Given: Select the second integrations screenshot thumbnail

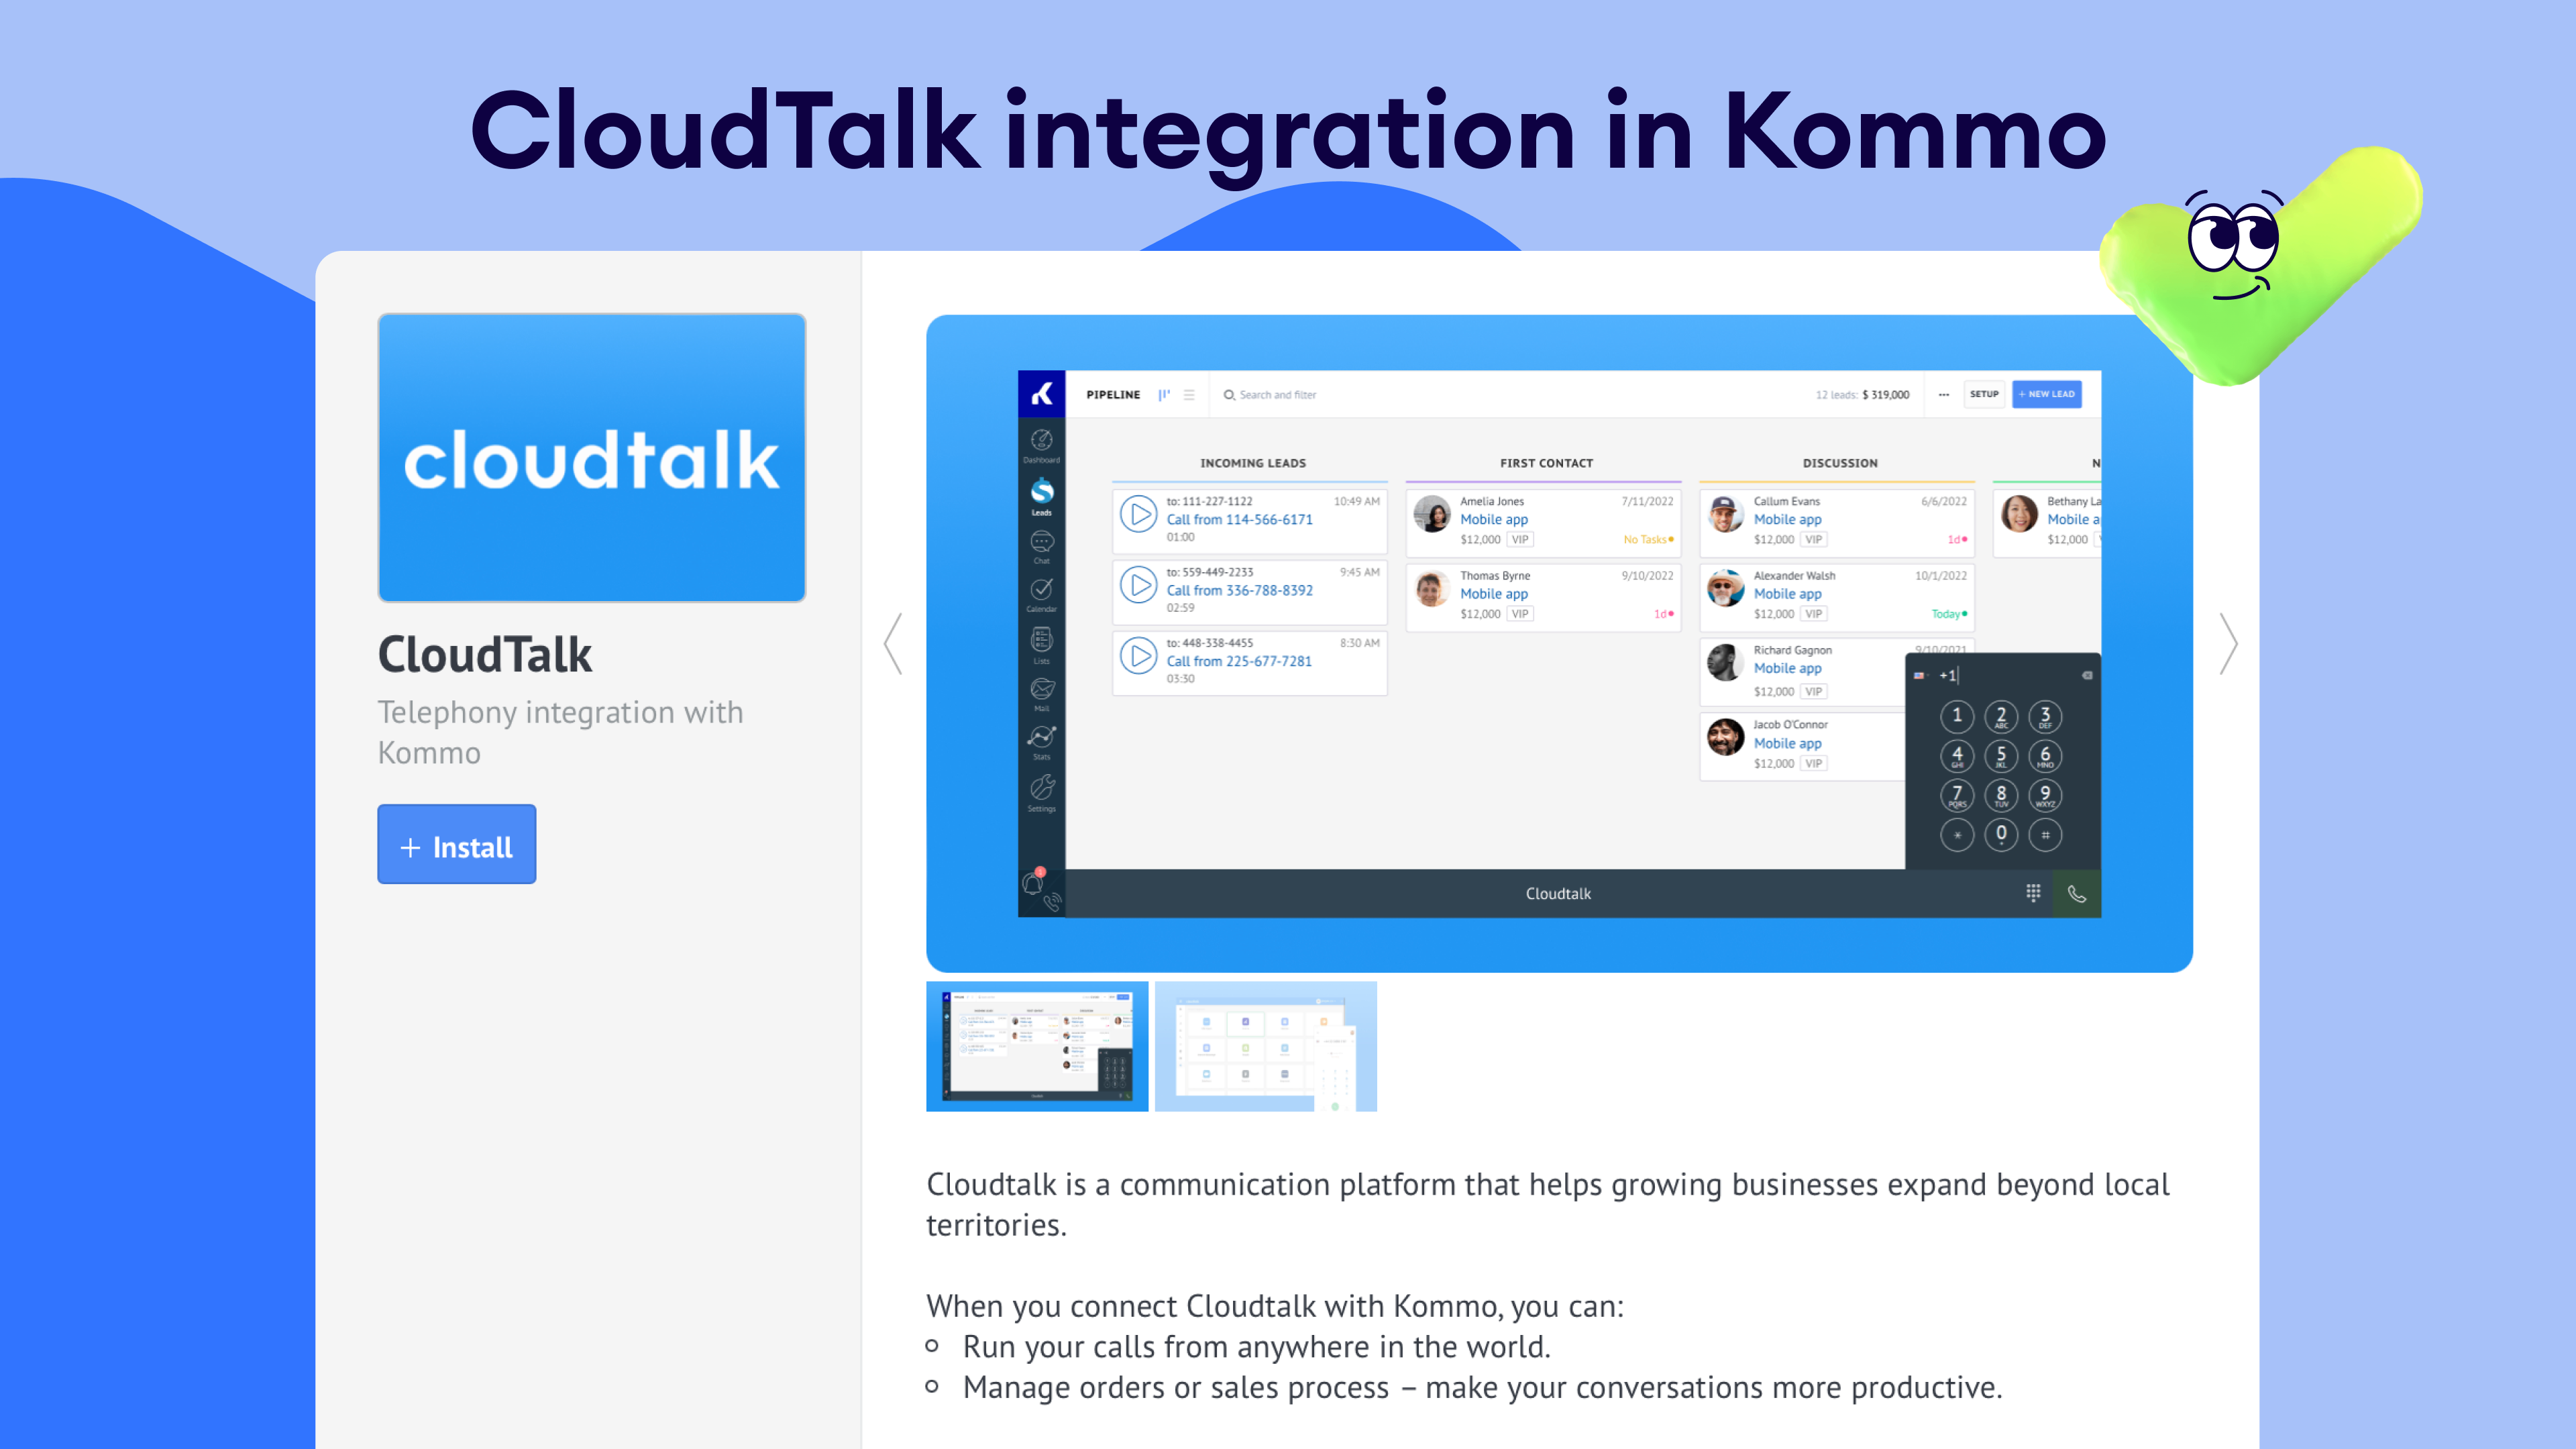Looking at the screenshot, I should click(x=1265, y=1046).
